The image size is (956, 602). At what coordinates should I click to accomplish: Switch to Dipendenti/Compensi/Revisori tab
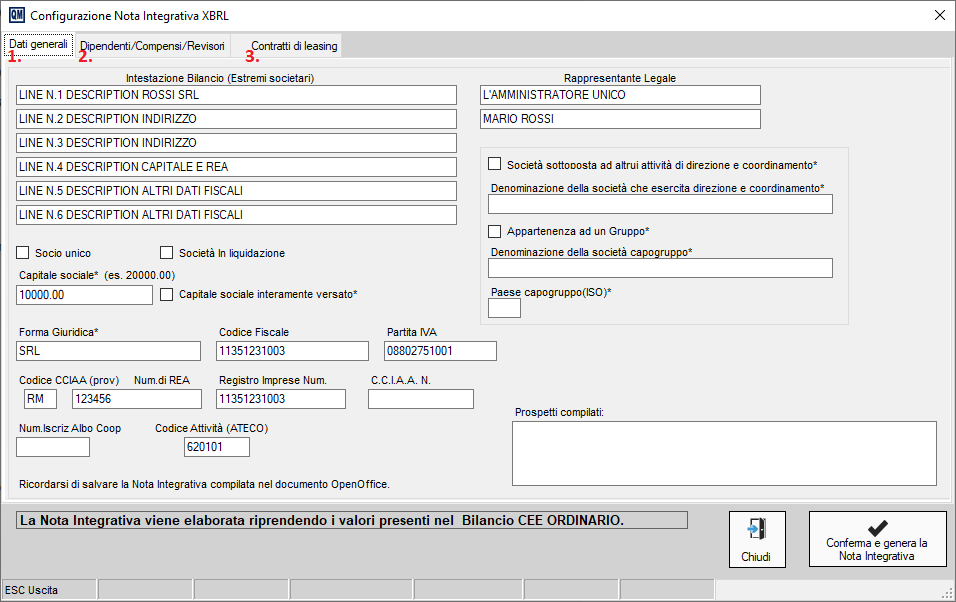click(x=152, y=46)
